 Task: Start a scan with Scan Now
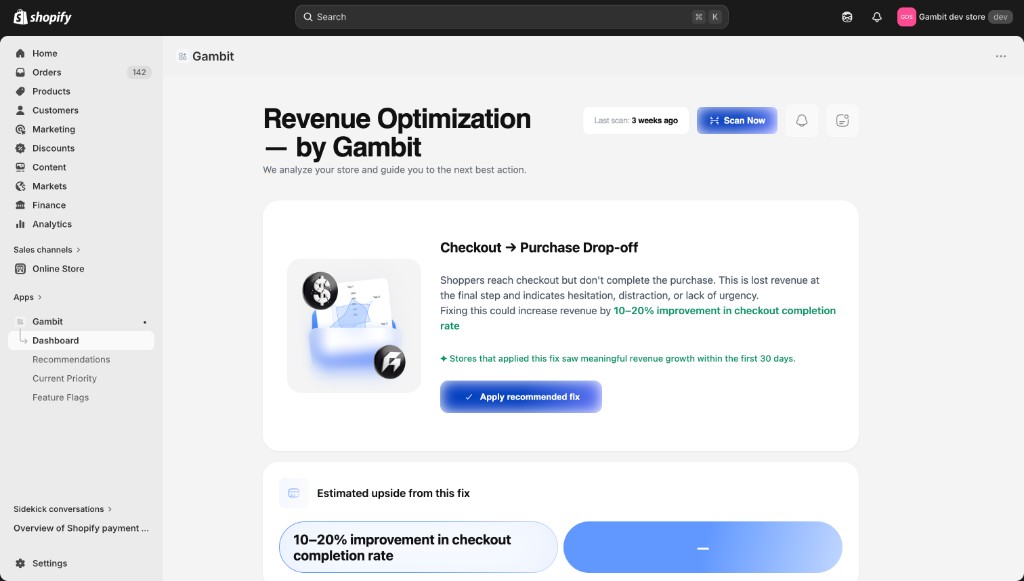737,121
